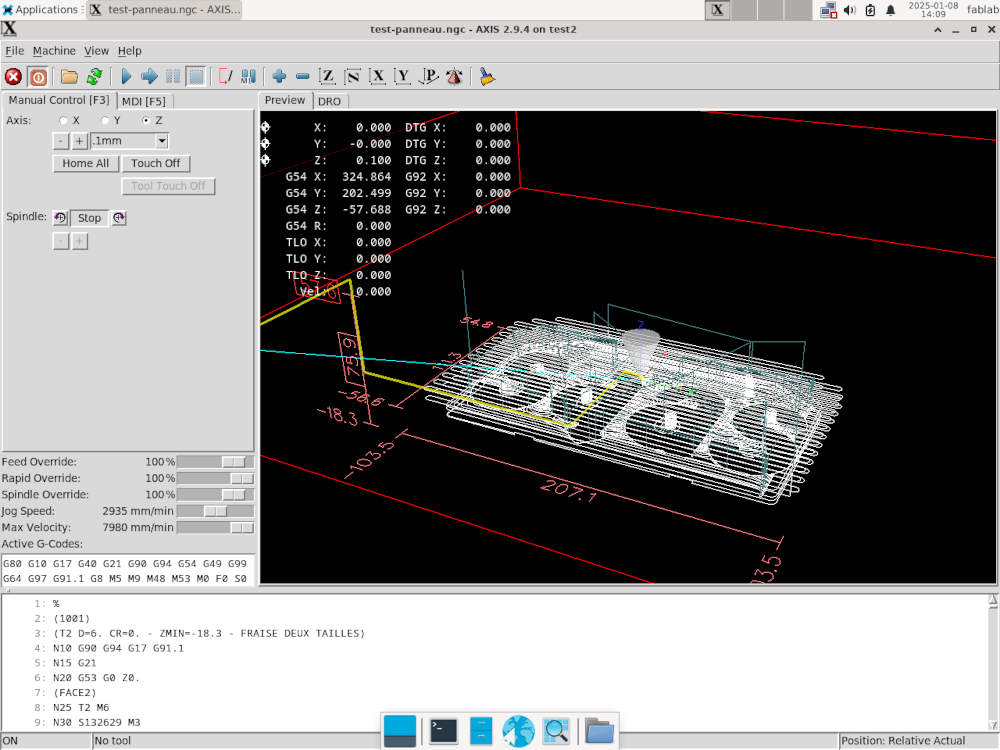This screenshot has width=1000, height=750.
Task: Reload the current G-code file
Action: (x=94, y=76)
